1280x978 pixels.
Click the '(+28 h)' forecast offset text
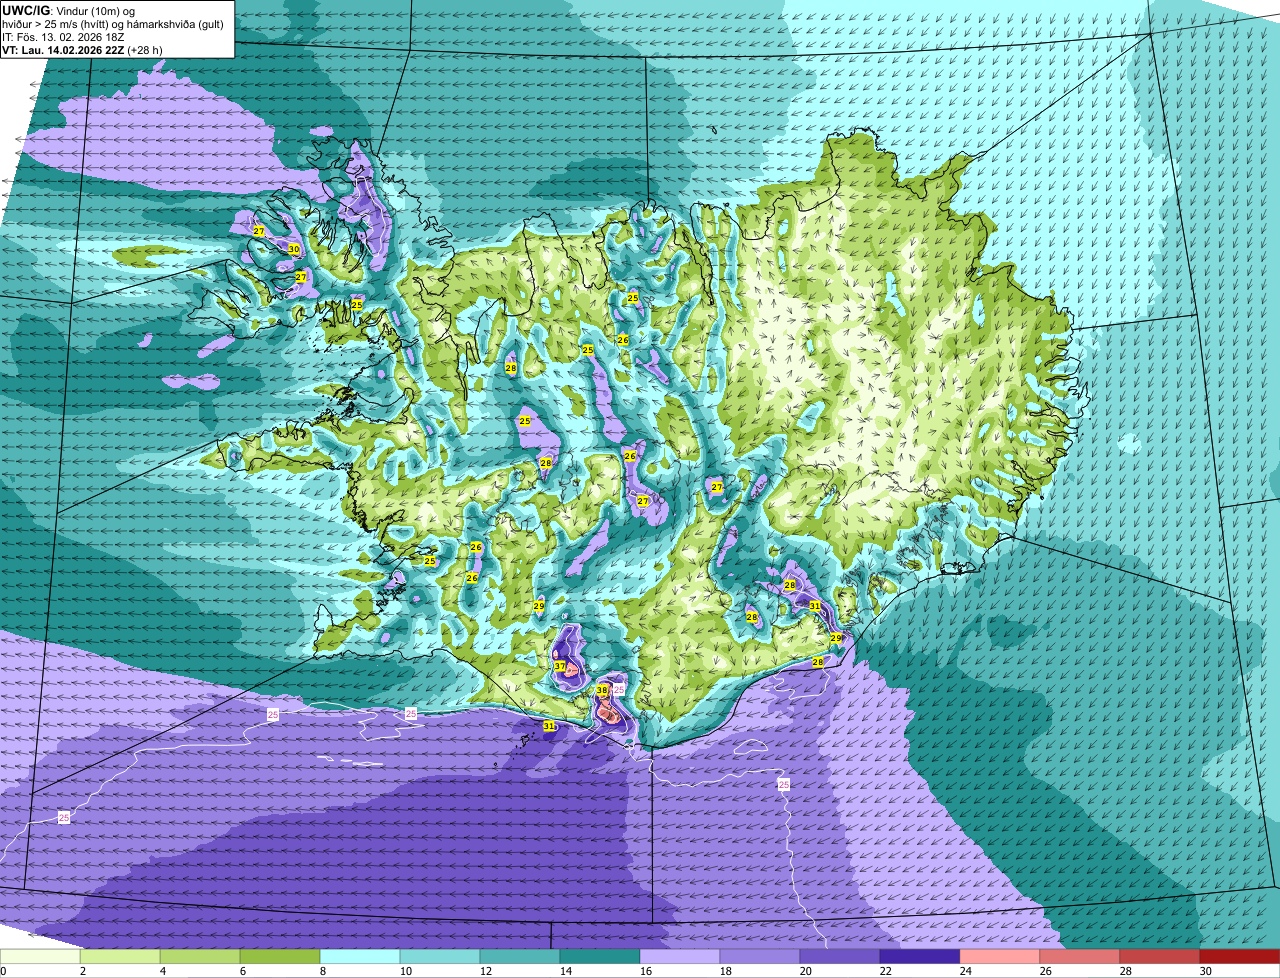click(x=146, y=49)
